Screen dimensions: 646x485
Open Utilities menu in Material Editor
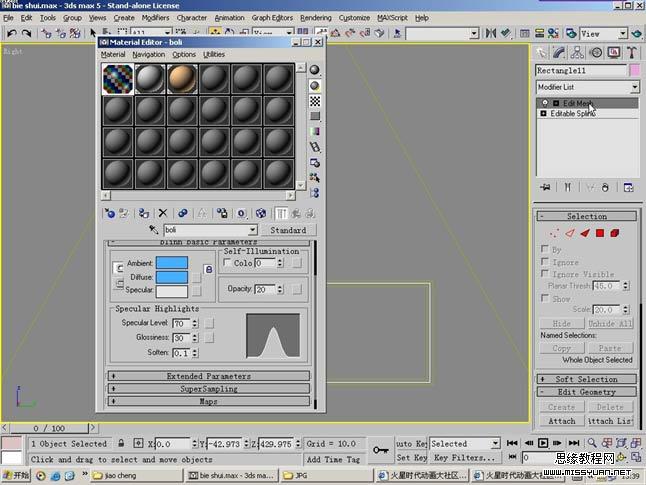(214, 54)
